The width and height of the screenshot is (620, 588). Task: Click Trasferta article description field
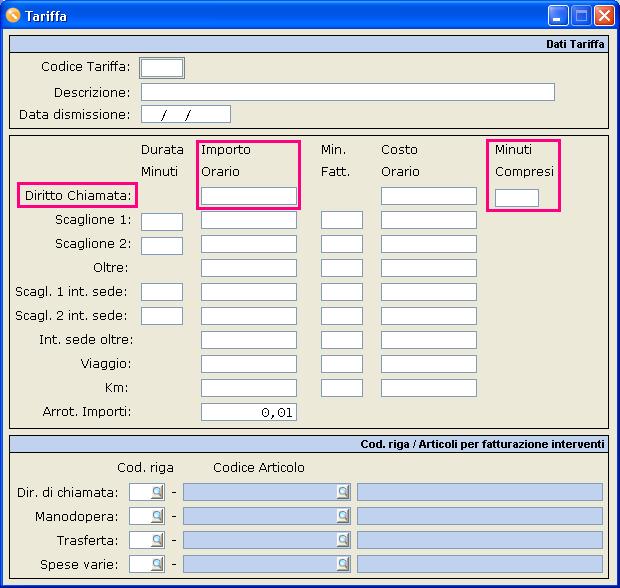480,540
